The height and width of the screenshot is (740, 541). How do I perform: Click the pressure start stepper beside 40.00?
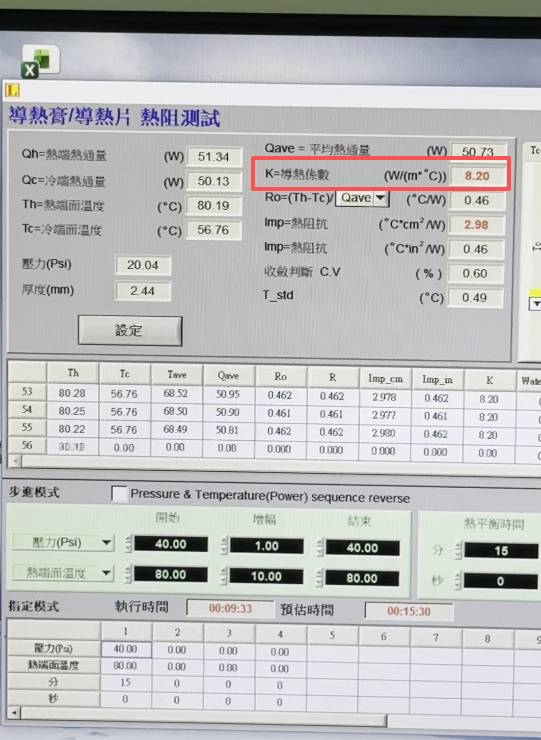click(x=128, y=544)
